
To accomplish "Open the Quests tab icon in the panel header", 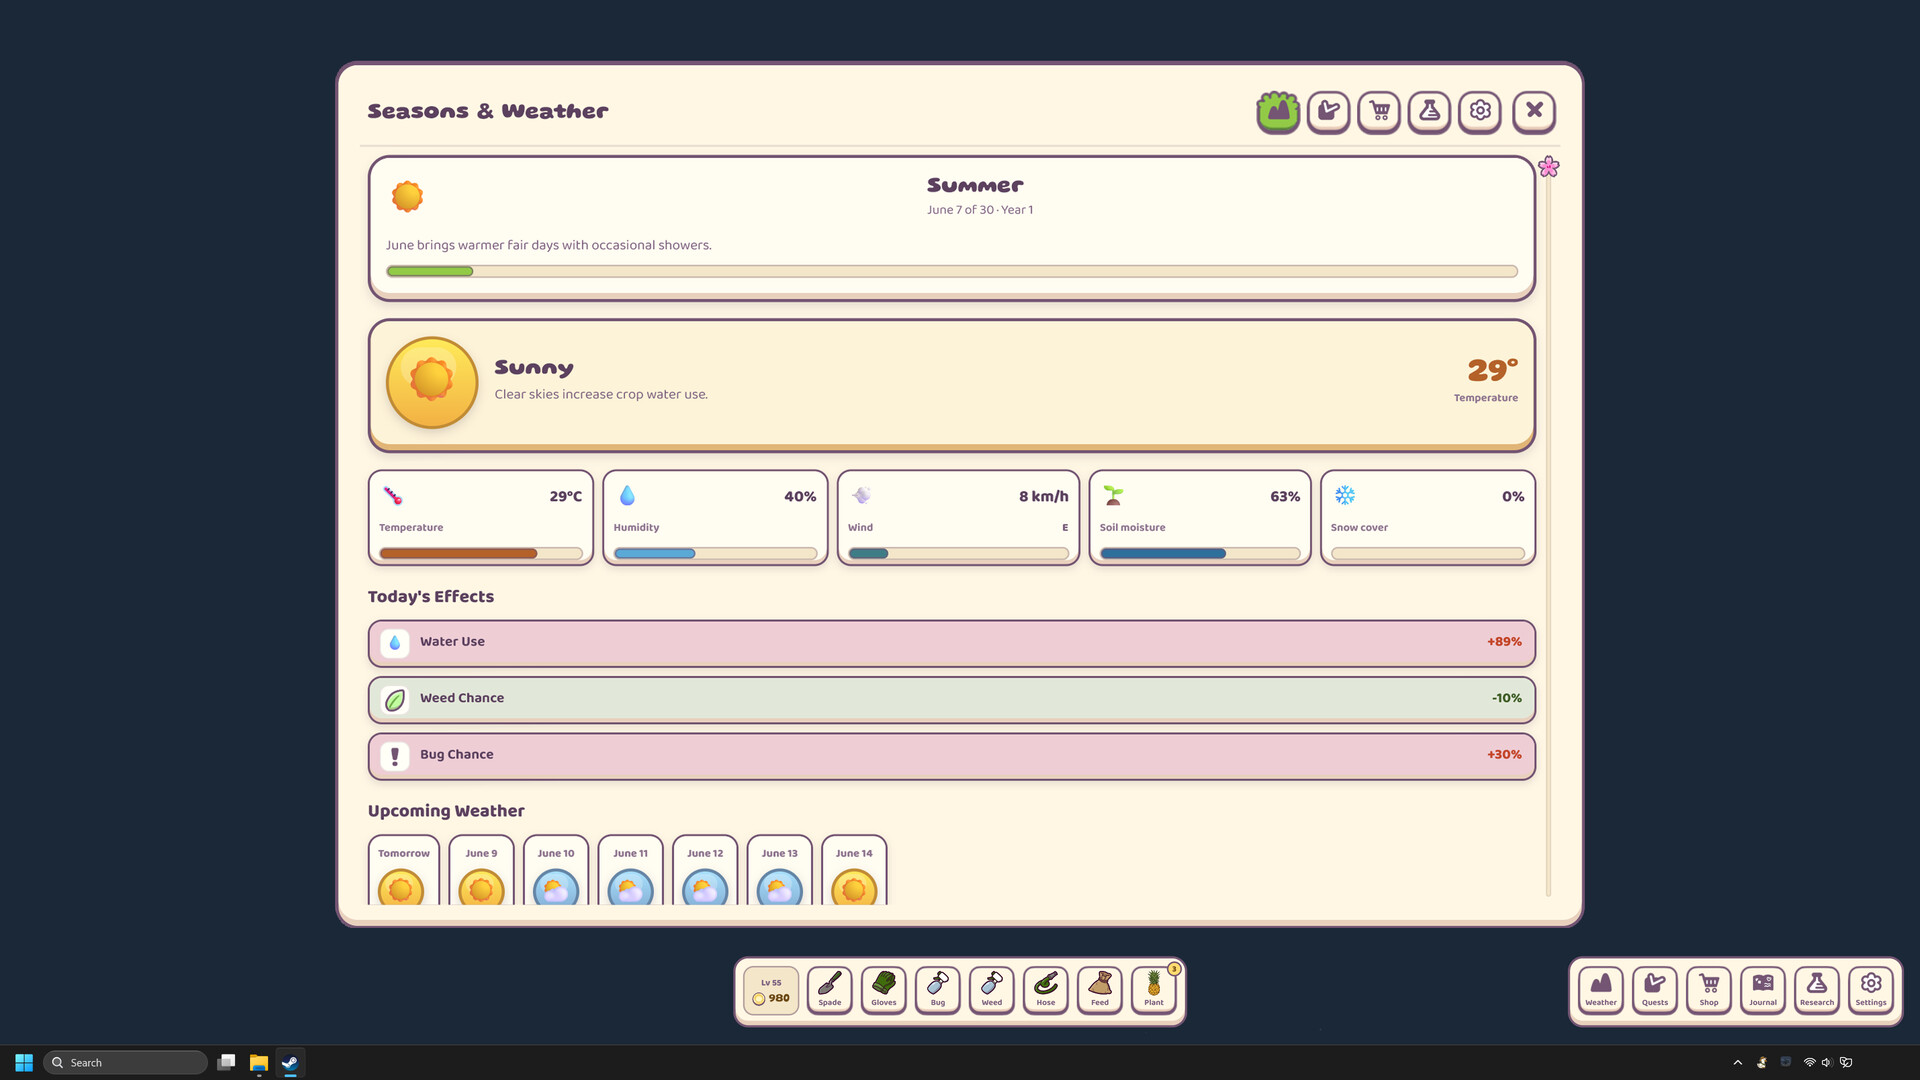I will pos(1328,111).
